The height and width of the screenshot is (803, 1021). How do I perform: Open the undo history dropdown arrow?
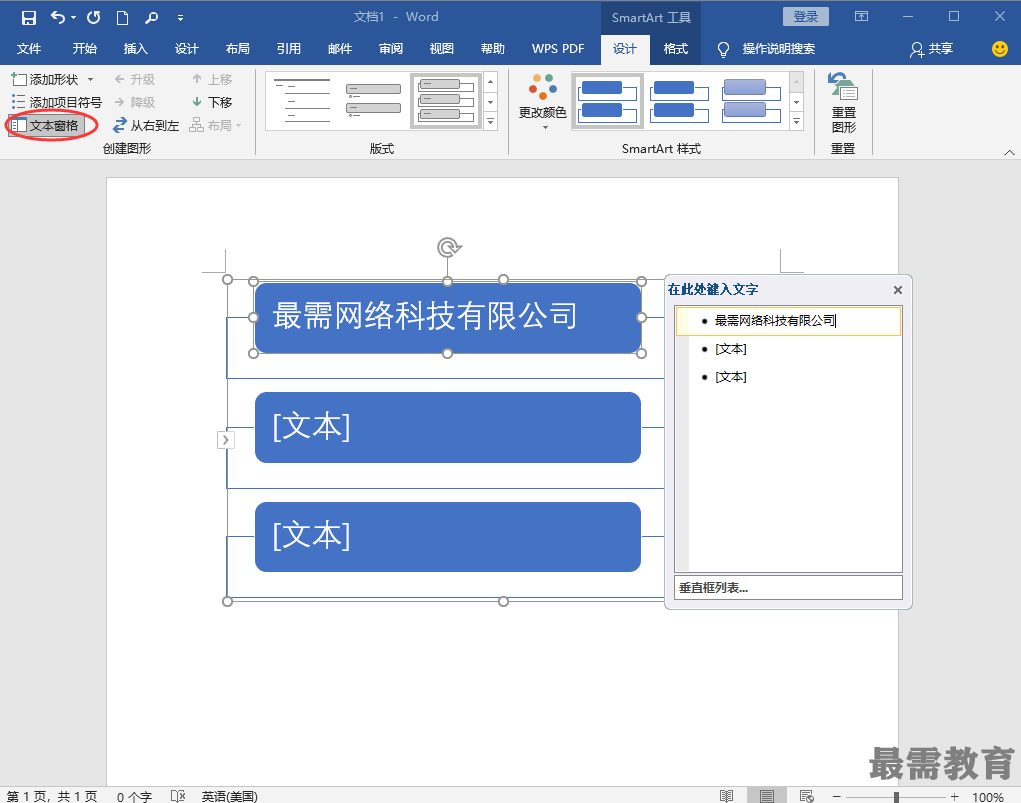(73, 18)
